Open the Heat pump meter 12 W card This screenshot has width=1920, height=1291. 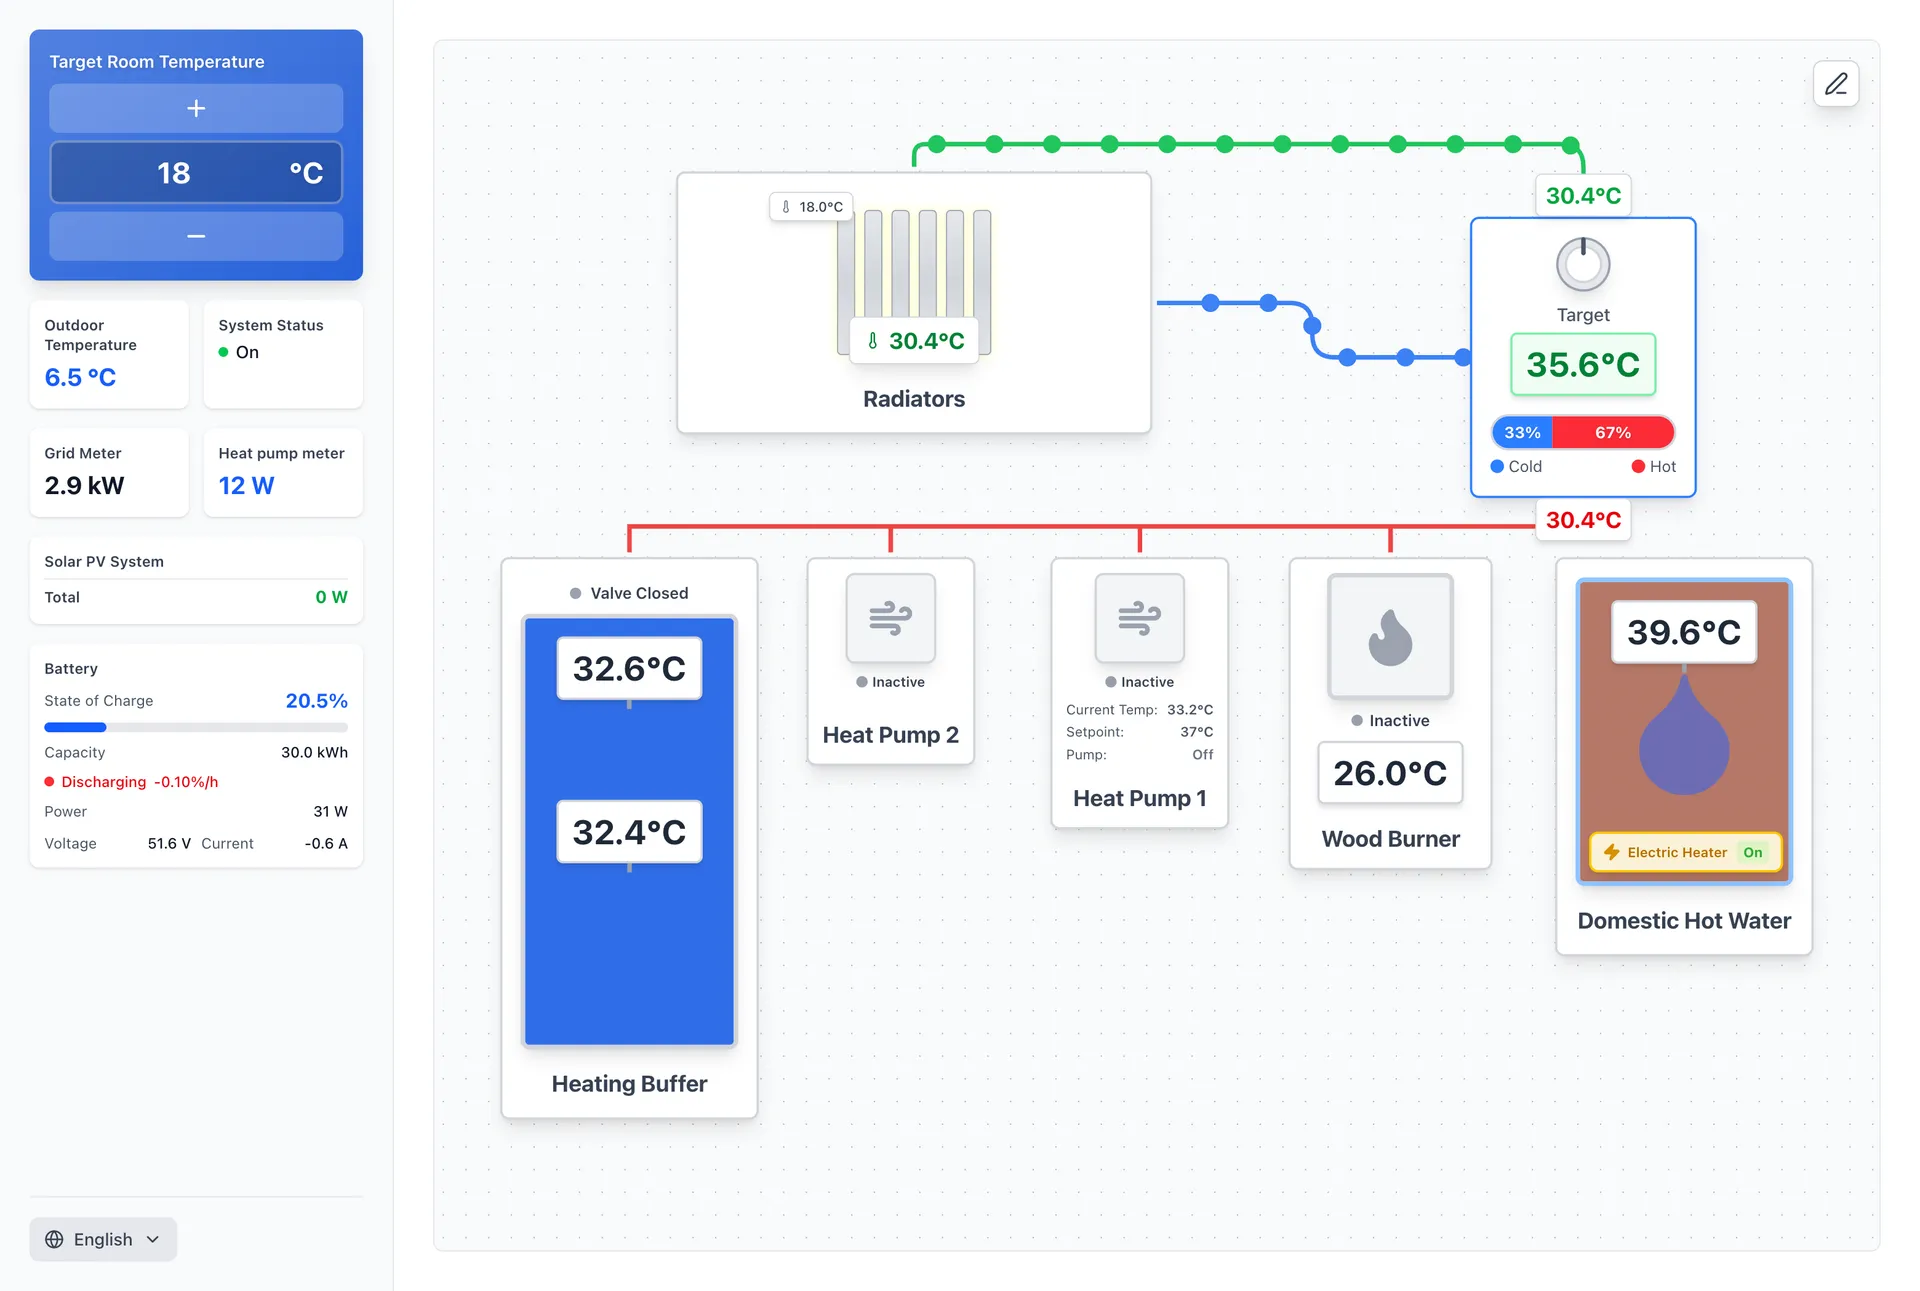(283, 473)
